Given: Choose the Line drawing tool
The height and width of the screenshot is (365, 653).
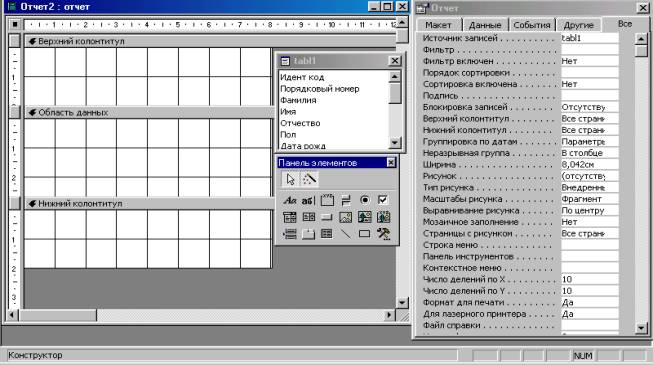Looking at the screenshot, I should (346, 234).
